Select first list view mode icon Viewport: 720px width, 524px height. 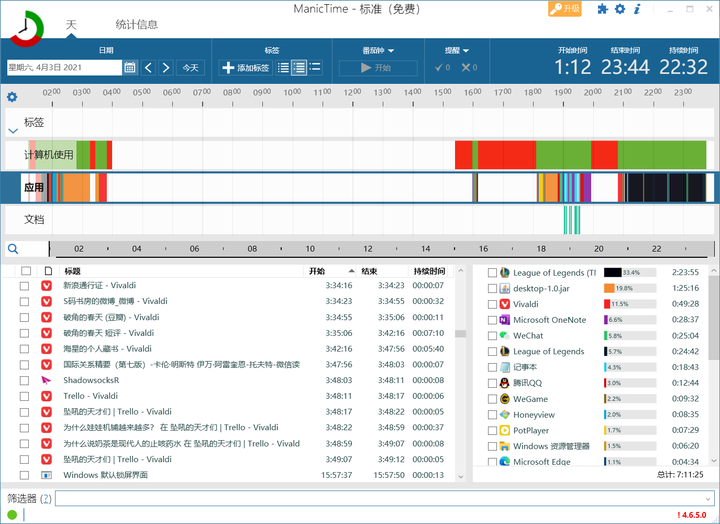(283, 68)
